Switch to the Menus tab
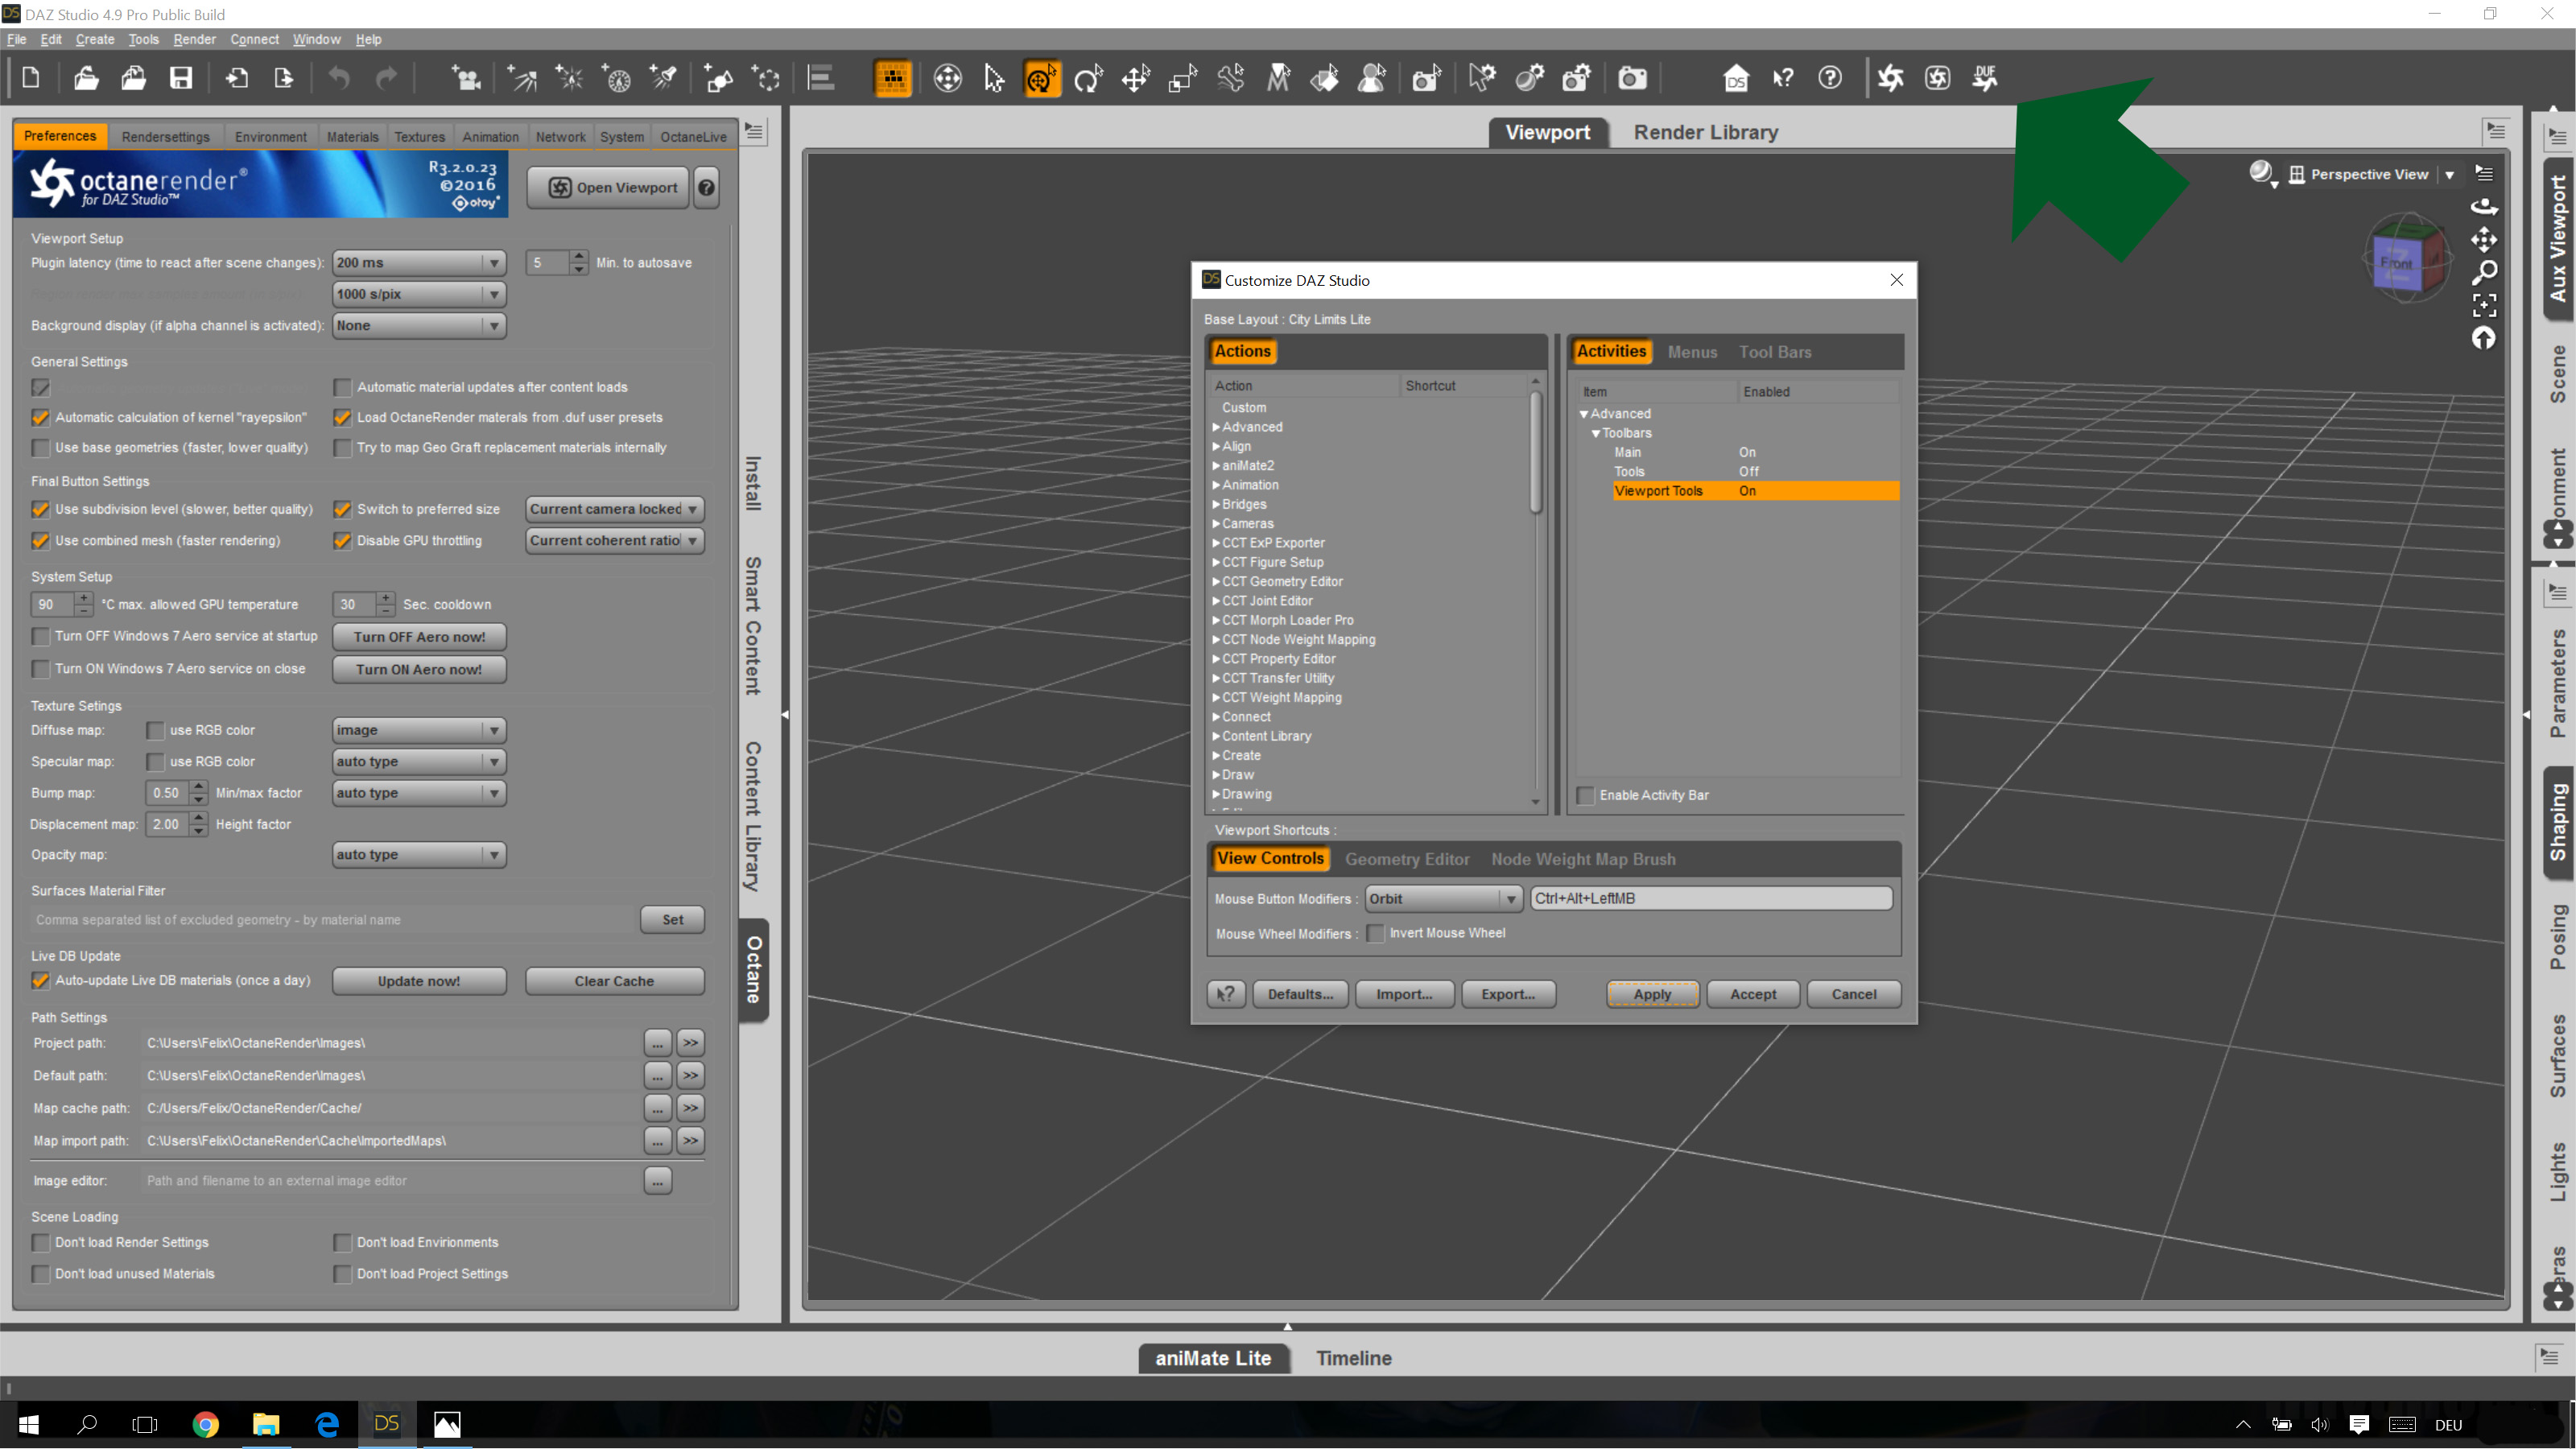This screenshot has height=1449, width=2576. coord(1692,352)
